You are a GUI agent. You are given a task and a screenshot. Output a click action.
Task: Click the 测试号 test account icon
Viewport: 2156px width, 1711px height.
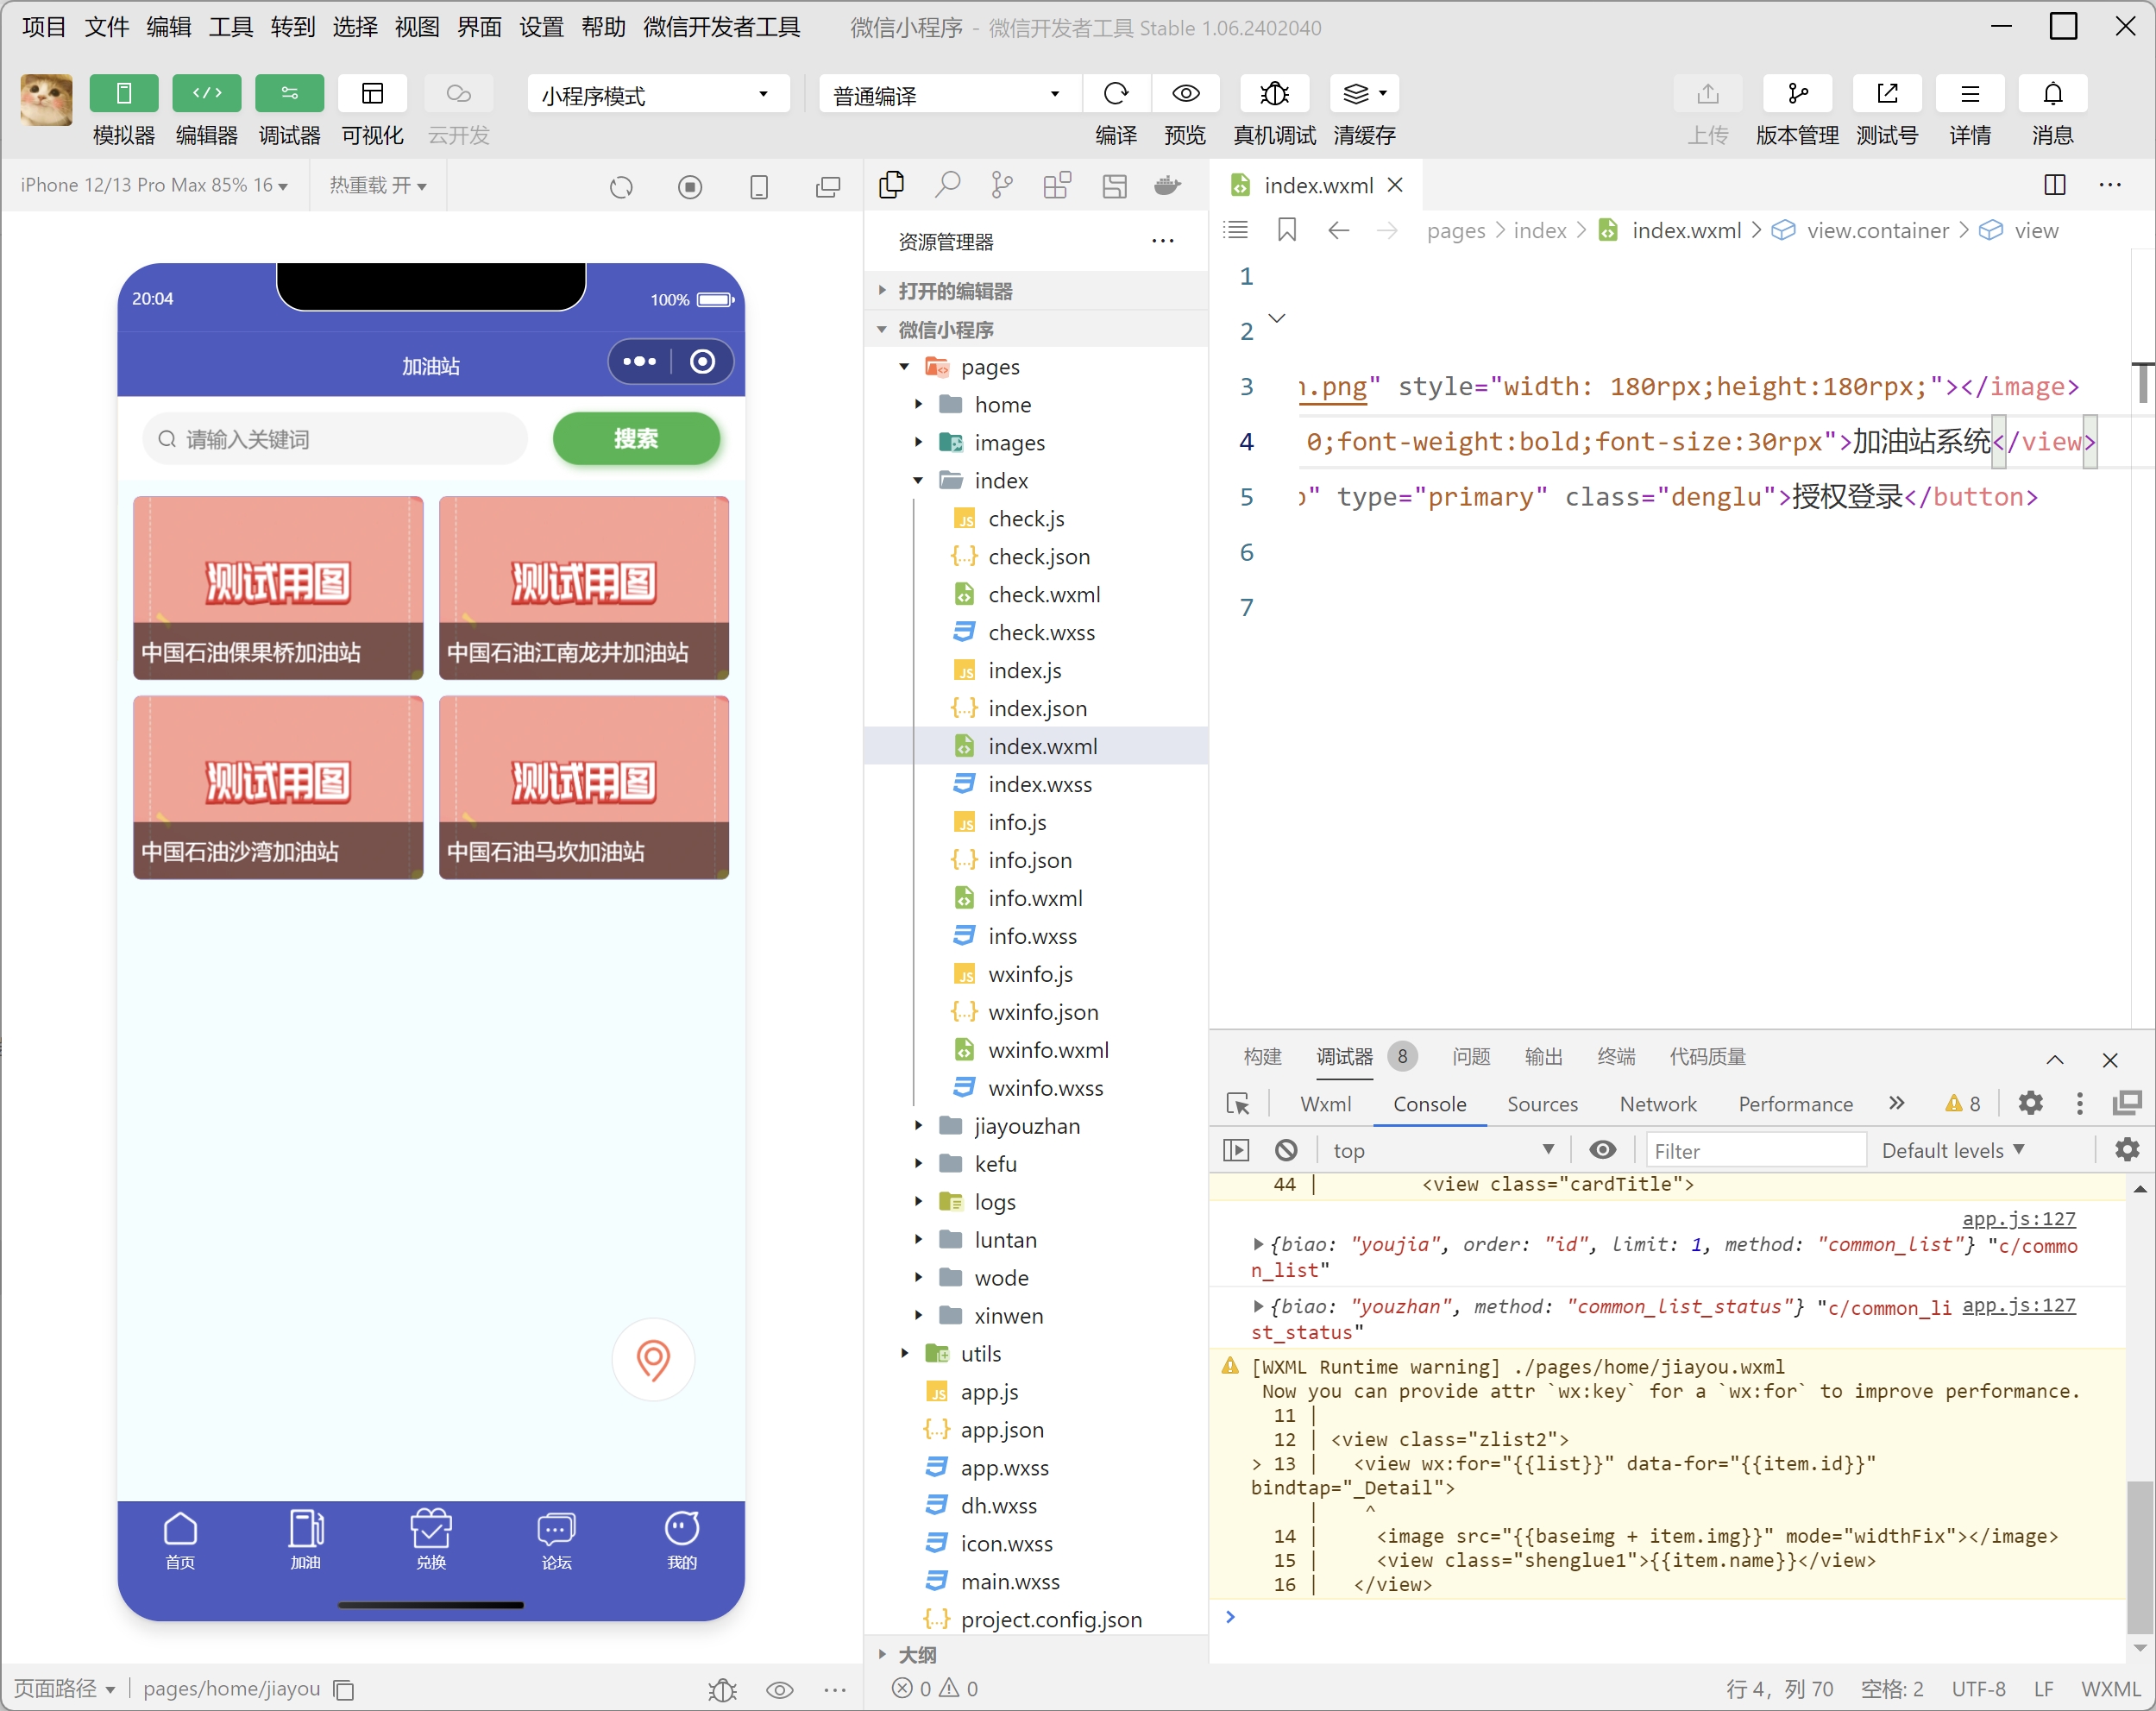click(1887, 94)
